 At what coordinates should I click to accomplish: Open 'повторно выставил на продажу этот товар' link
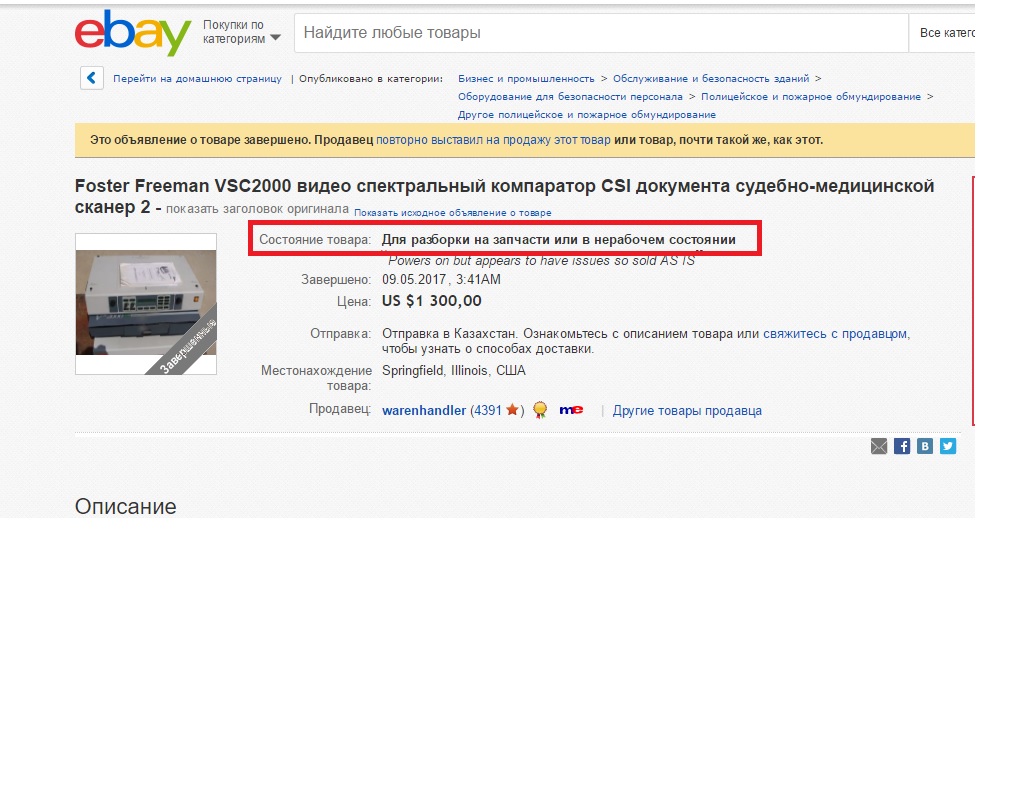[x=493, y=140]
